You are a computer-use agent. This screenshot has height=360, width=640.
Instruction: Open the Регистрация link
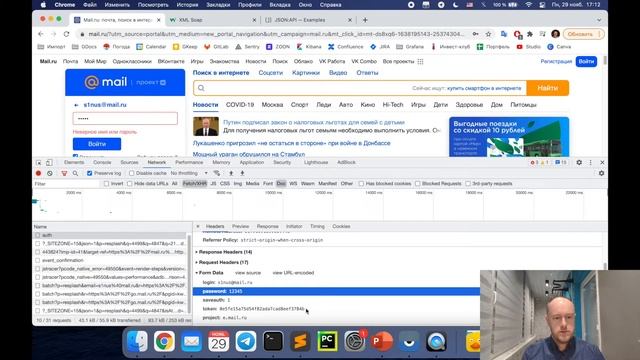pyautogui.click(x=556, y=61)
